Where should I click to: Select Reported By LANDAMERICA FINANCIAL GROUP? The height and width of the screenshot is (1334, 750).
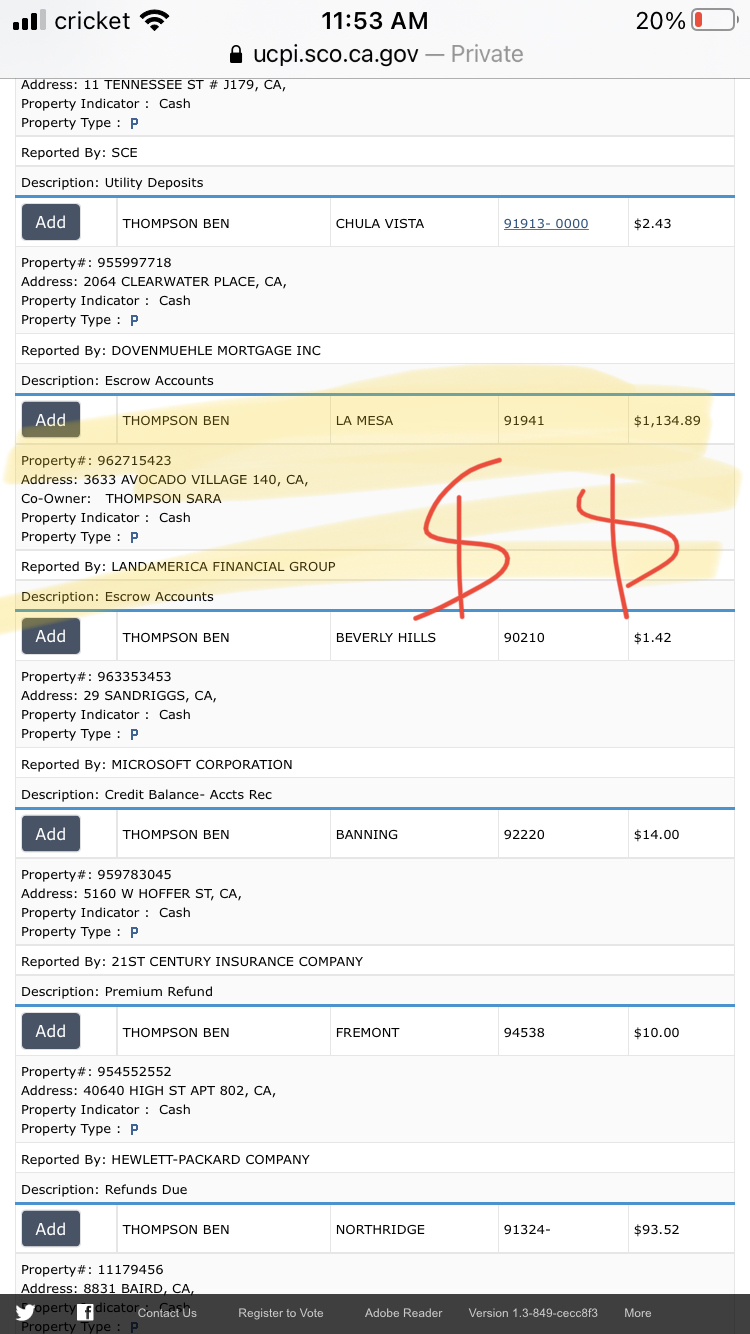click(x=178, y=566)
